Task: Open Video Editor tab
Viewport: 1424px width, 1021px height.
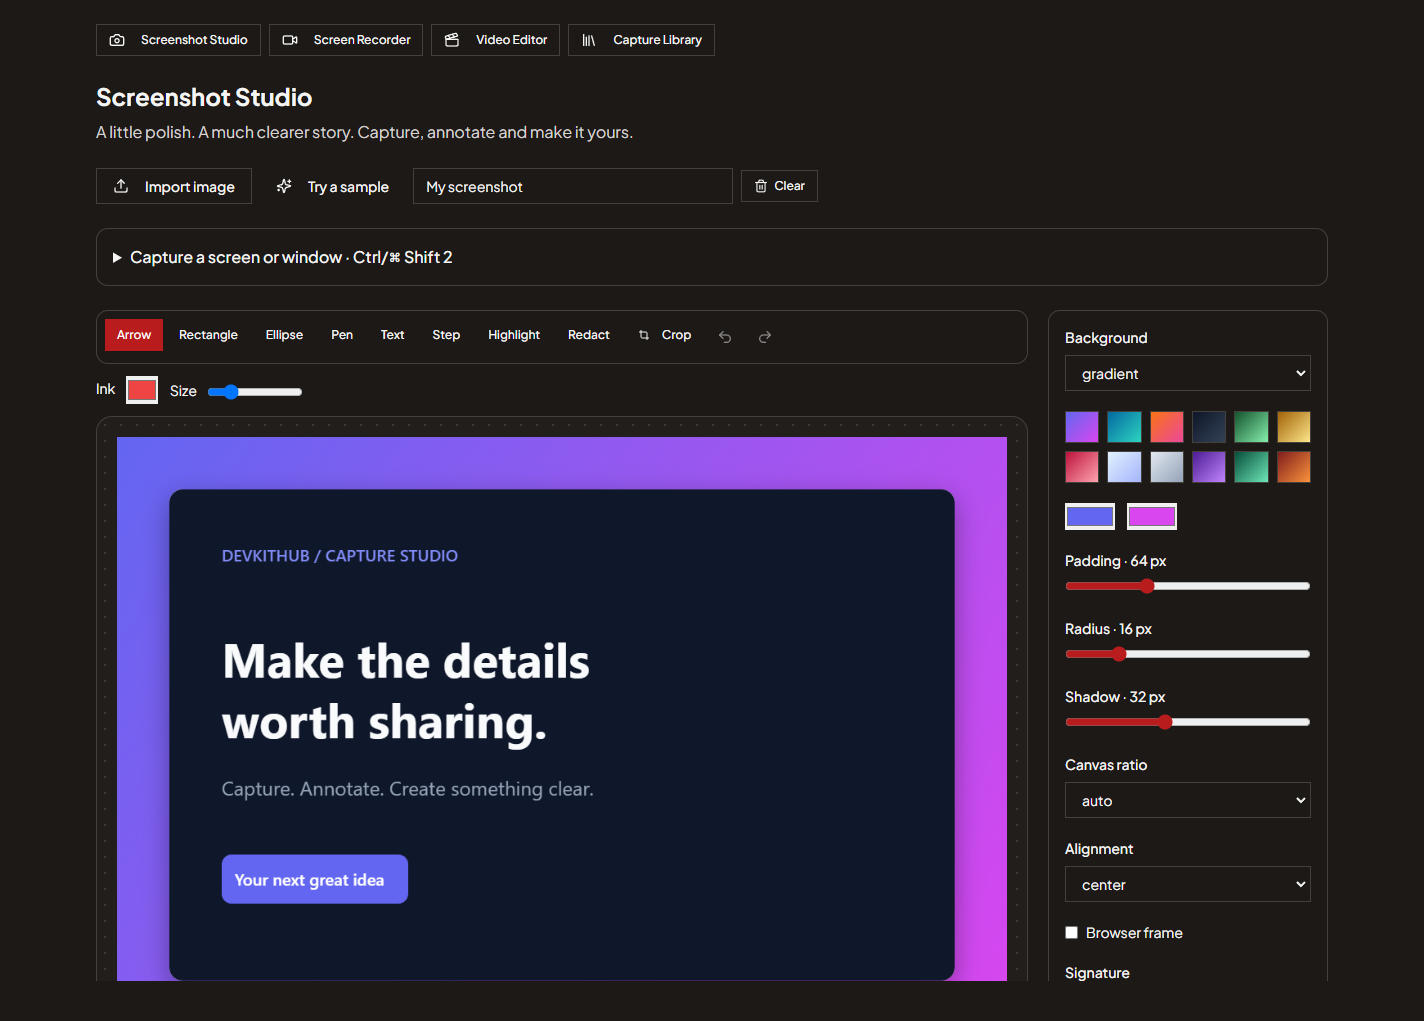Action: click(495, 40)
